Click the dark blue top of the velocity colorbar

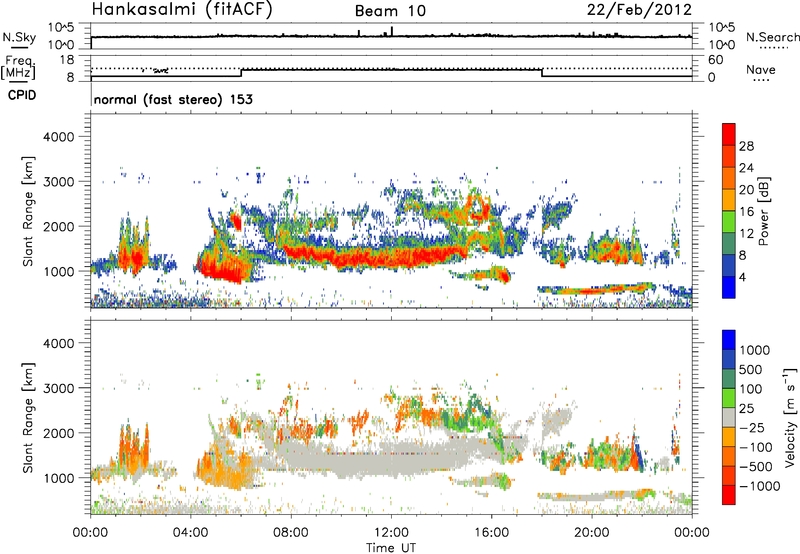(729, 340)
